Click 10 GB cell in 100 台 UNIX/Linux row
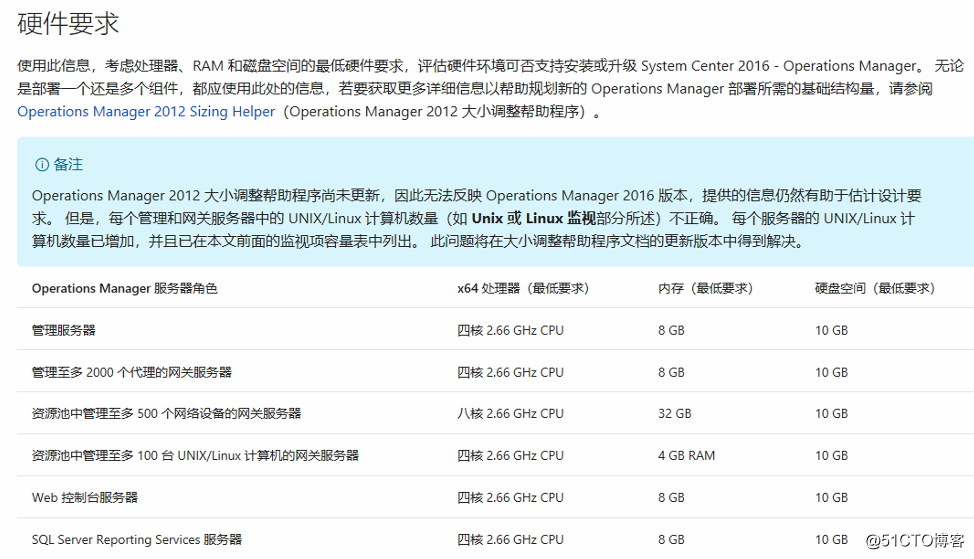 [832, 456]
